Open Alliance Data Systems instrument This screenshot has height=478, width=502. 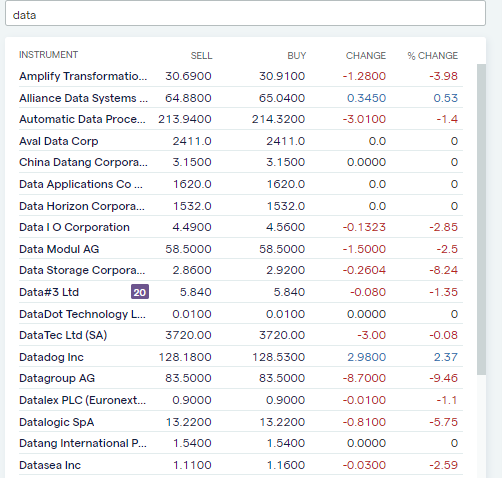pyautogui.click(x=83, y=98)
